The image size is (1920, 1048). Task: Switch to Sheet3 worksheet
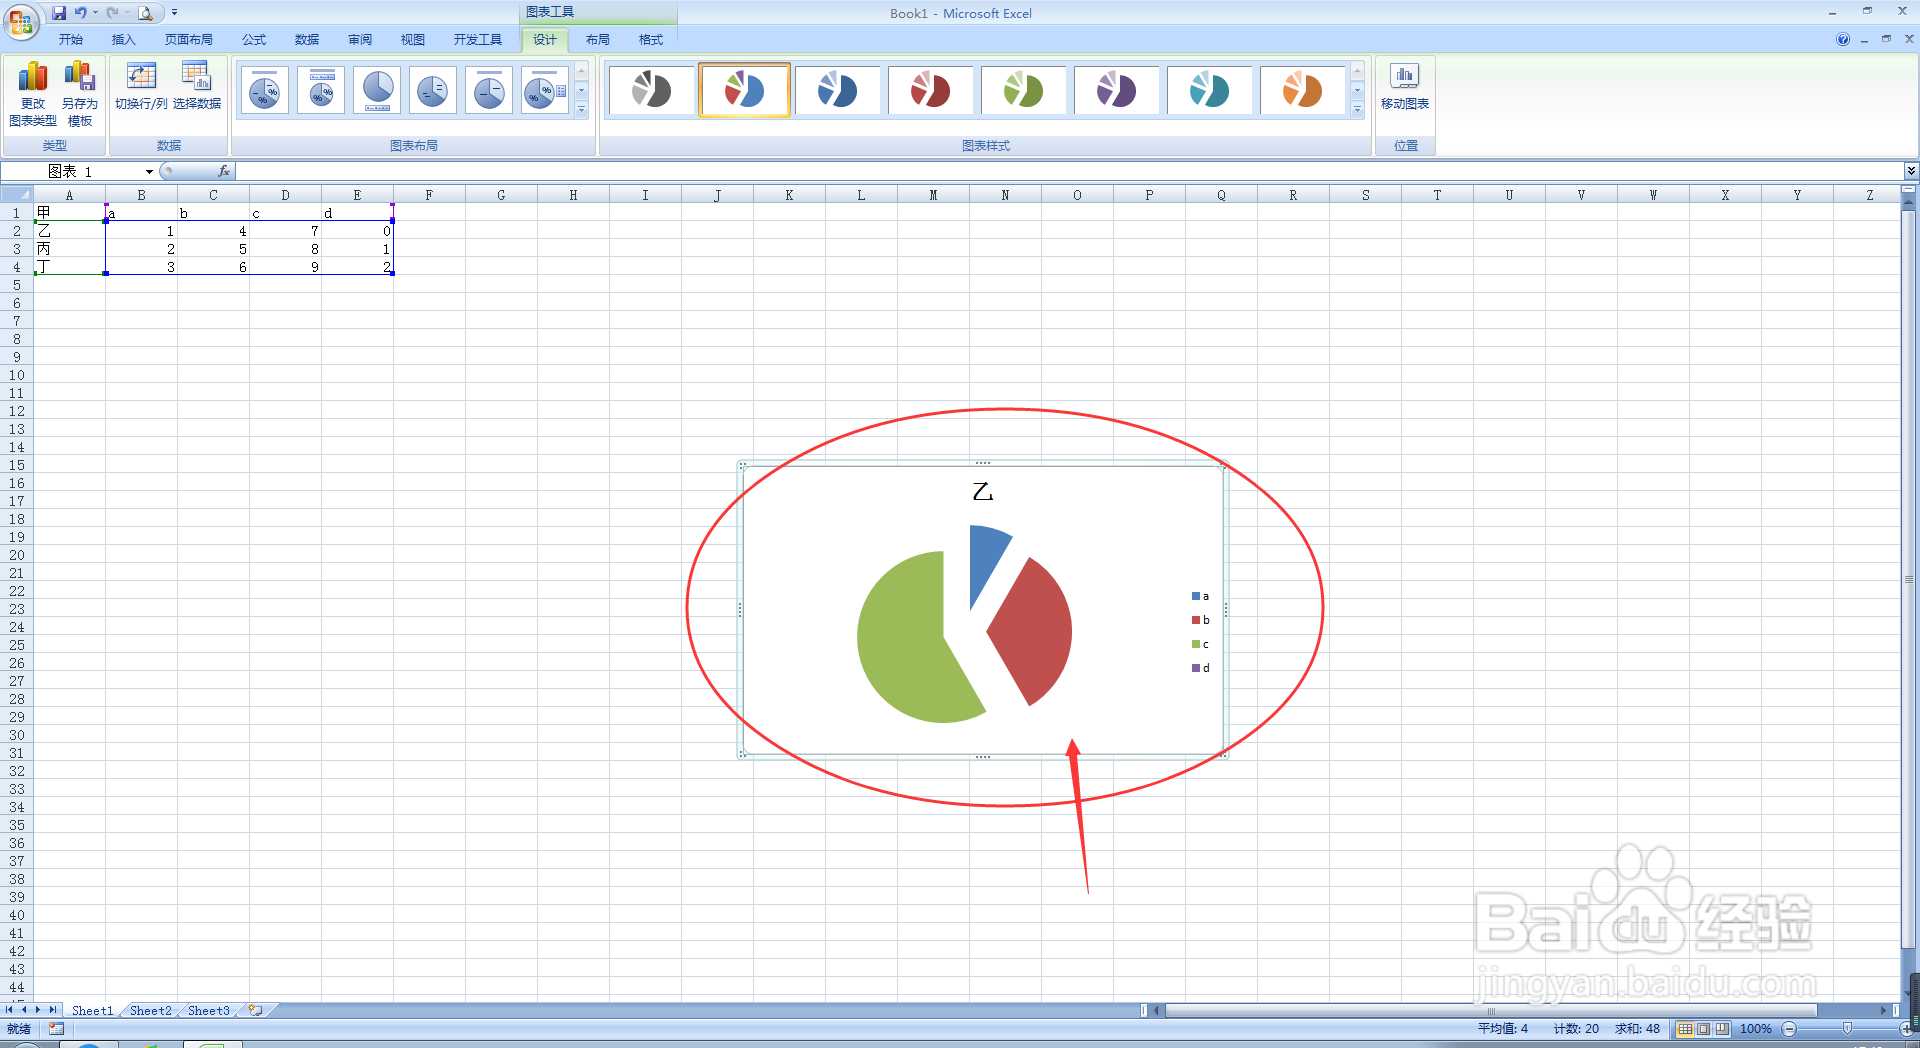pos(208,1010)
